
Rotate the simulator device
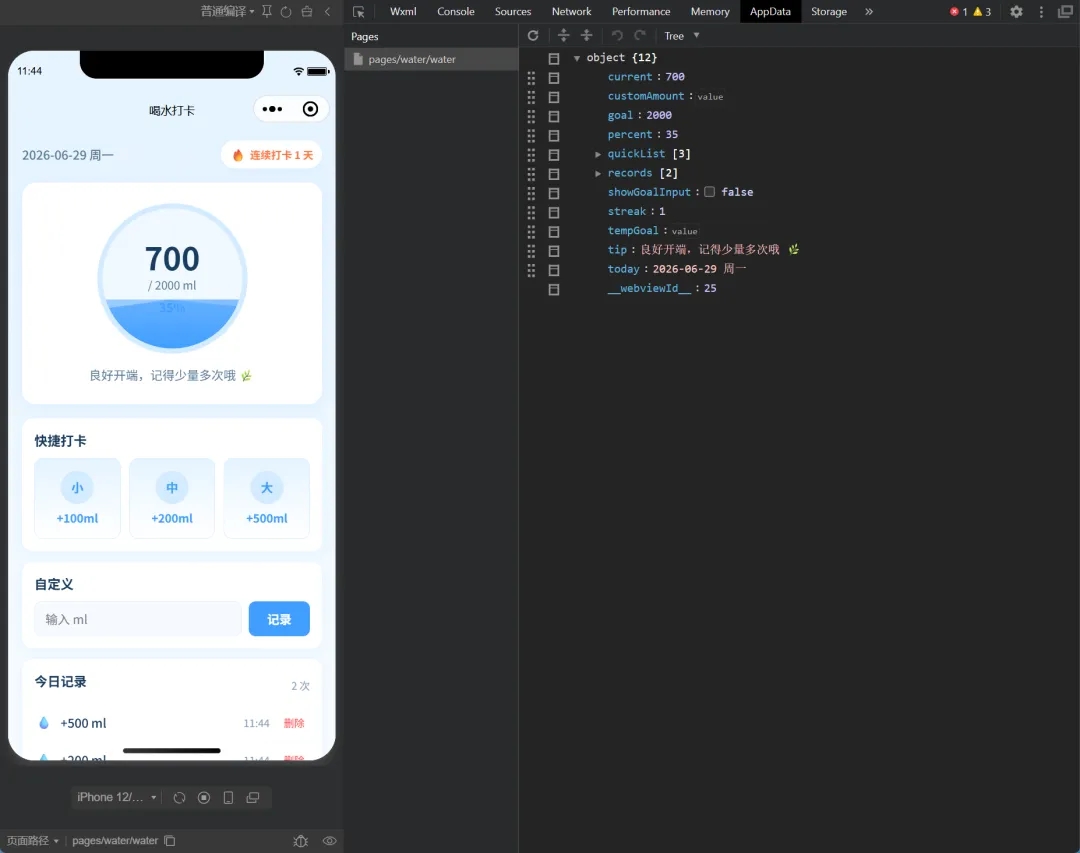tap(179, 798)
